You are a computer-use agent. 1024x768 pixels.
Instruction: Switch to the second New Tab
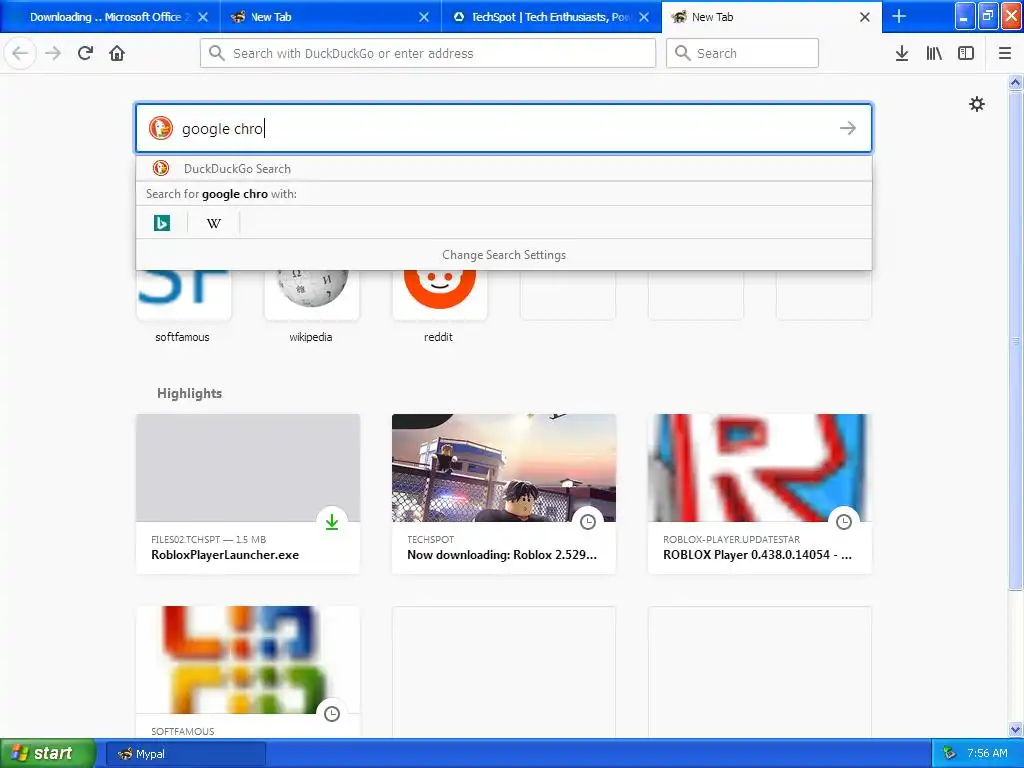pyautogui.click(x=330, y=17)
